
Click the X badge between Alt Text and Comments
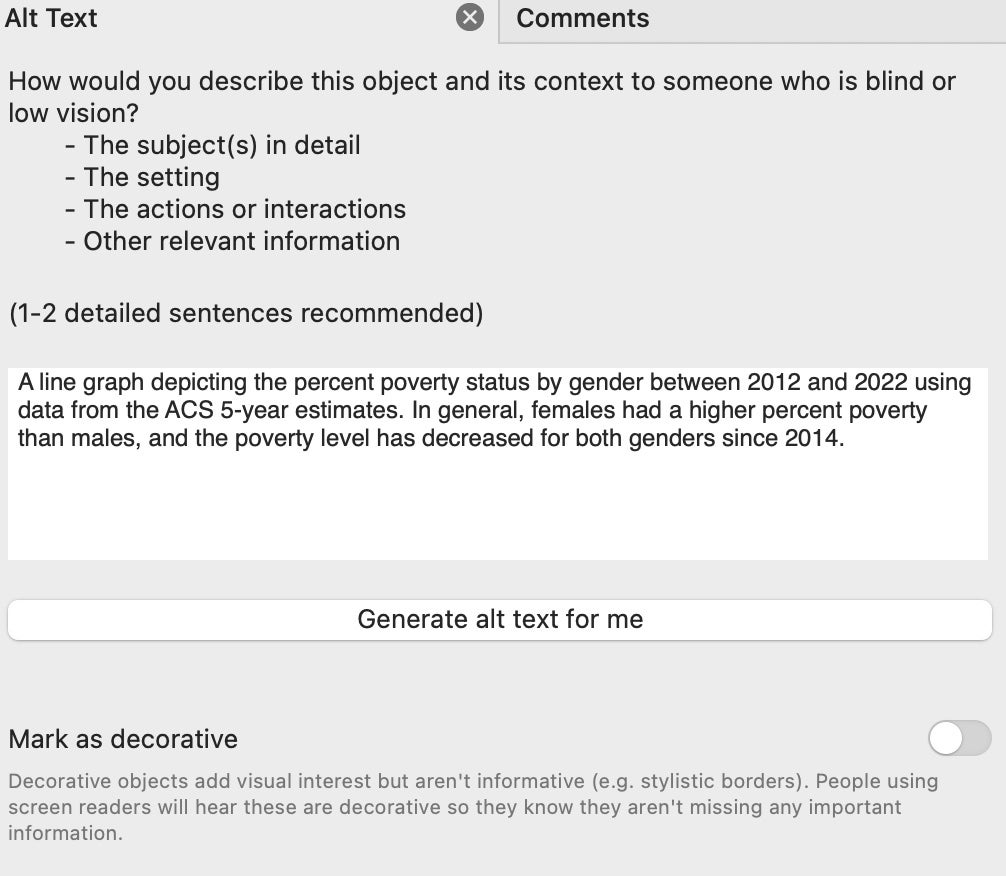[x=470, y=18]
